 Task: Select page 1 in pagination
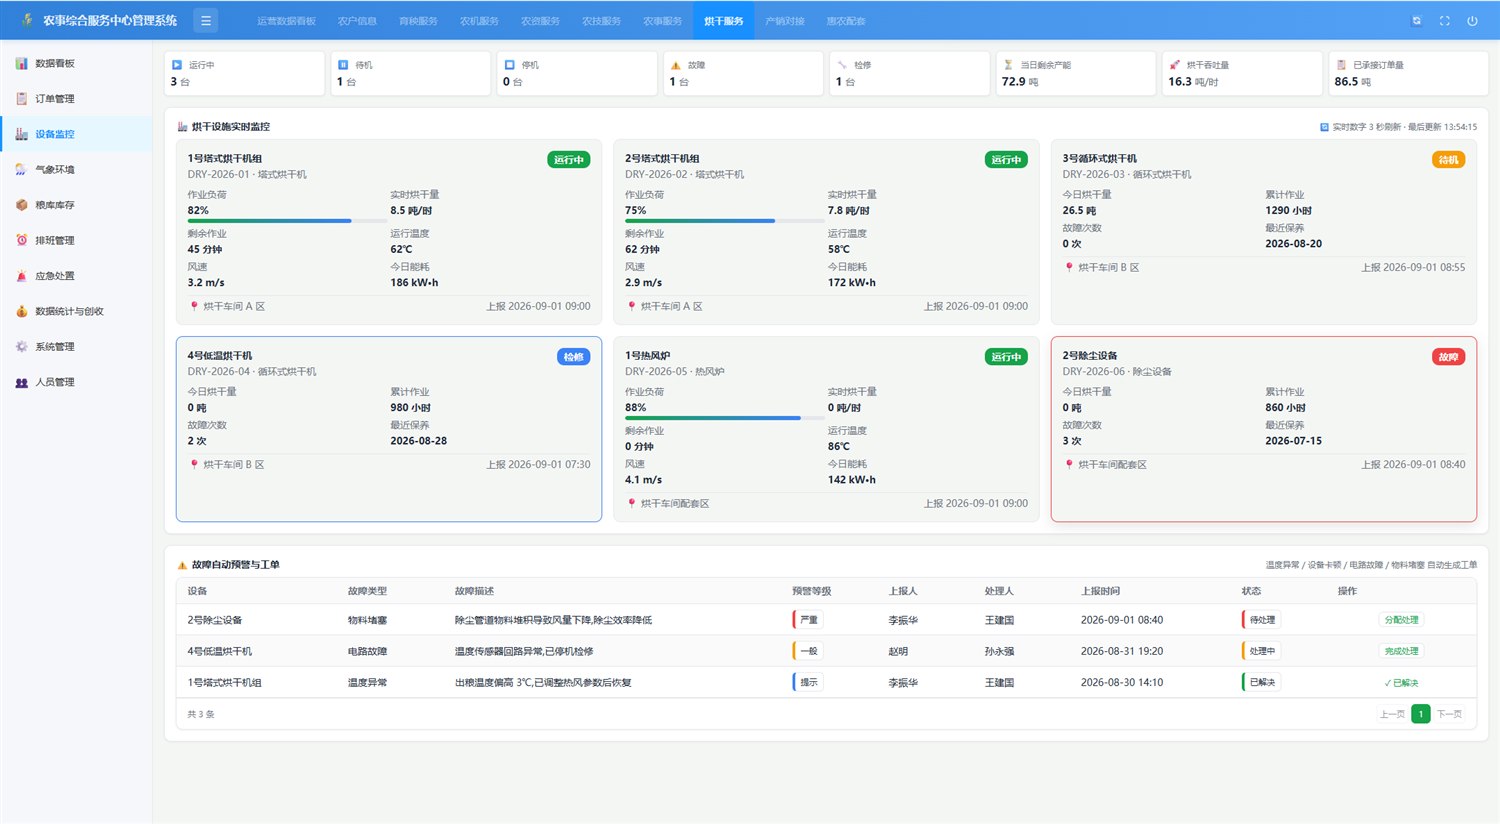point(1420,714)
